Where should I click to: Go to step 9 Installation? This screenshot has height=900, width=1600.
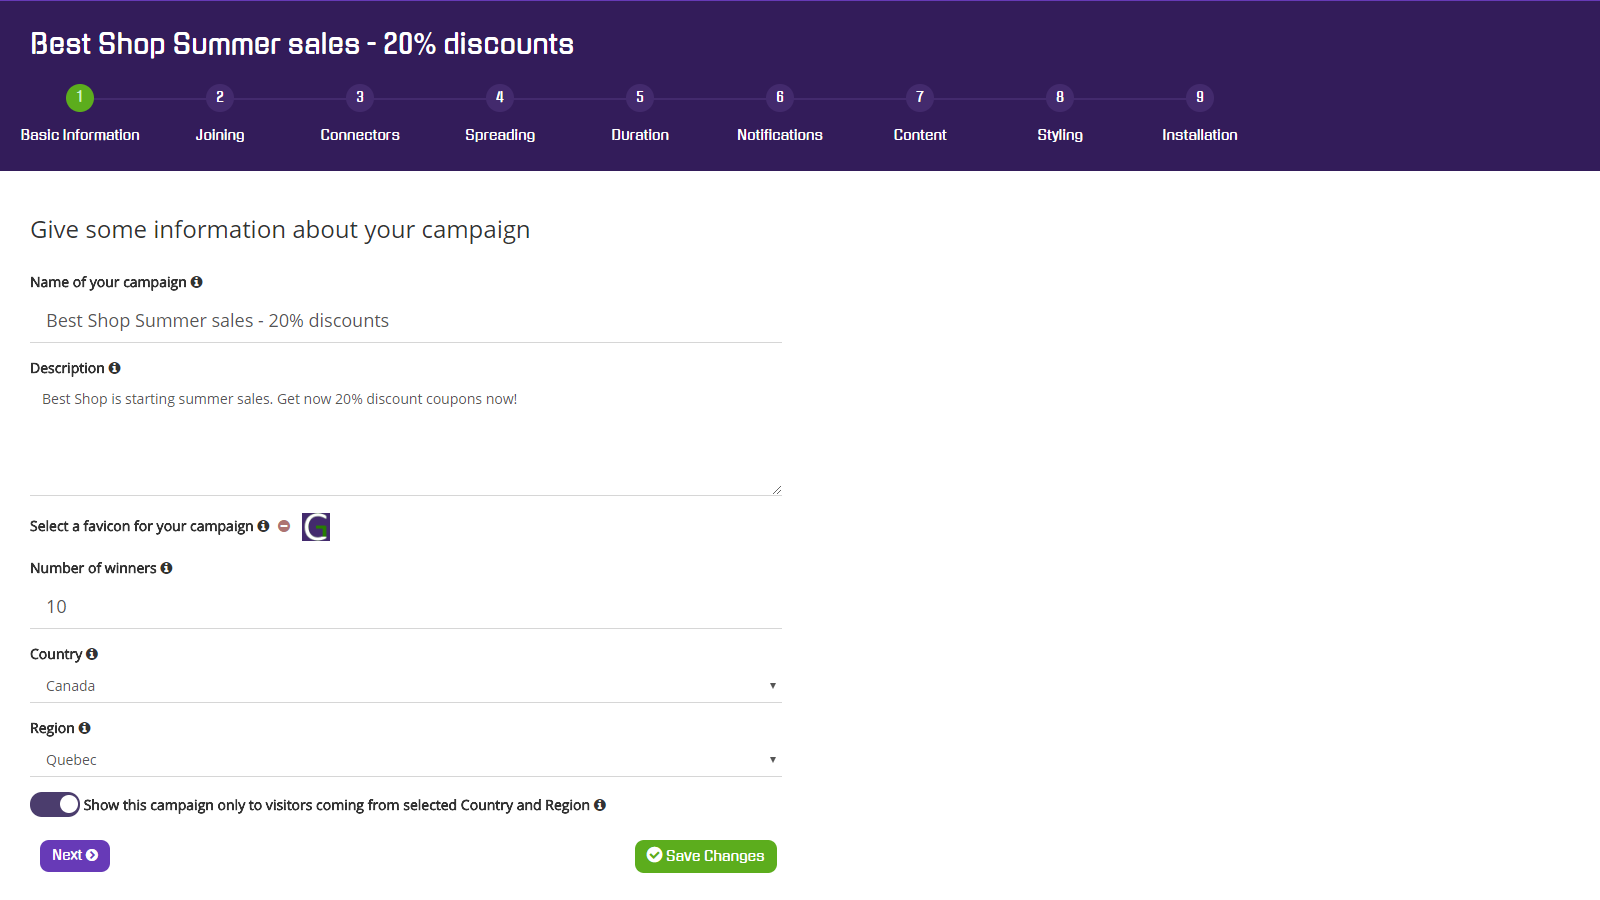[x=1200, y=113]
